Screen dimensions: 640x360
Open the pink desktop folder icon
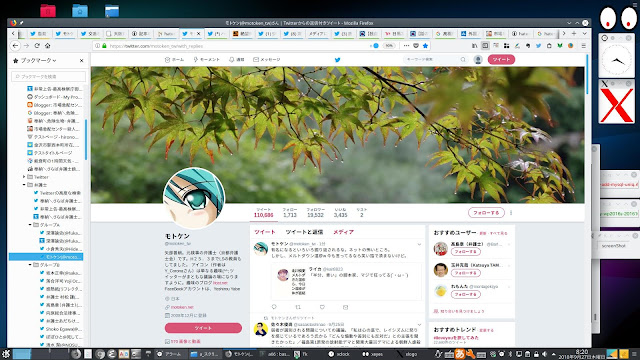48,10
